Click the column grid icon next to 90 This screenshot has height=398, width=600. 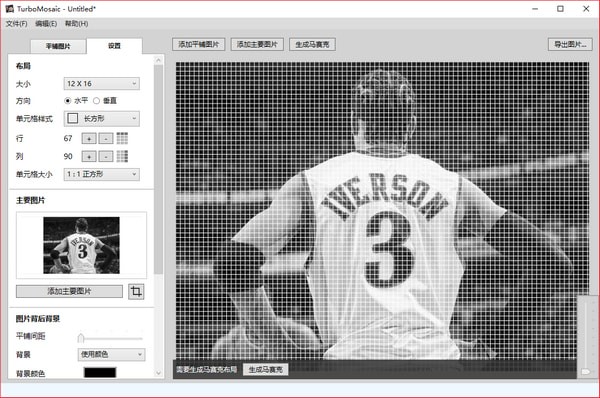pyautogui.click(x=122, y=156)
